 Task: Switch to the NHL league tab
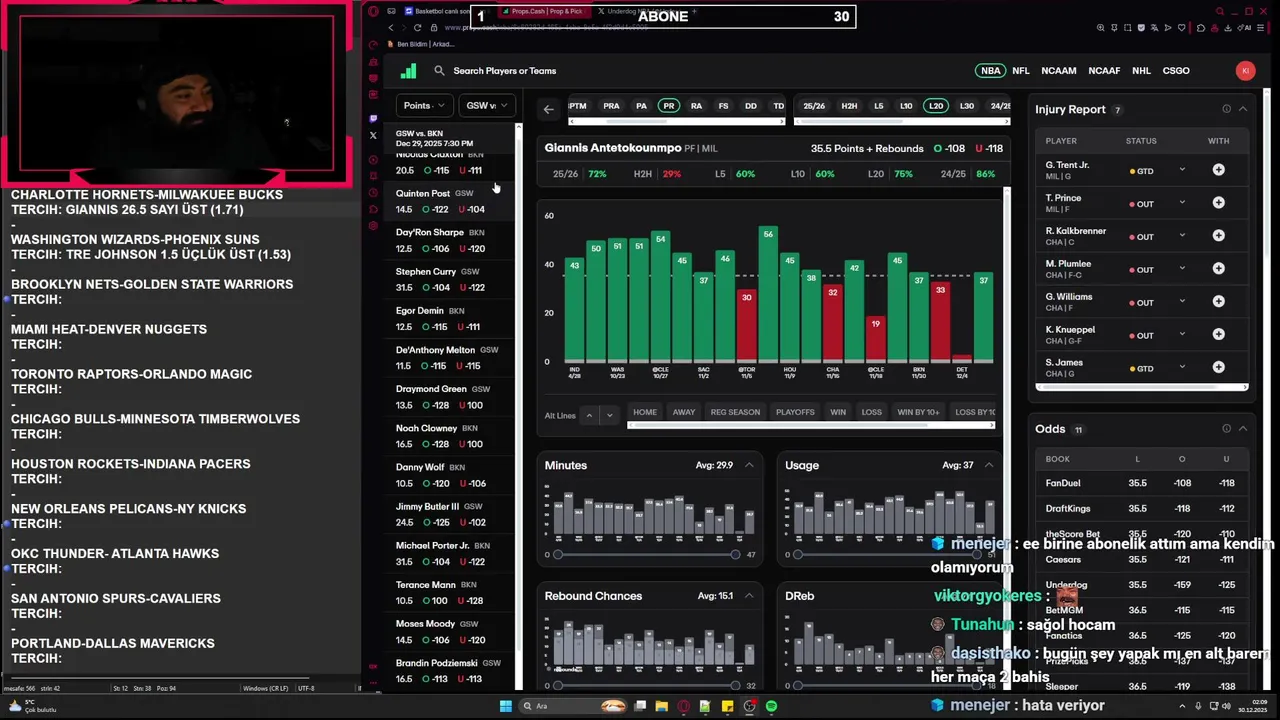(1141, 71)
